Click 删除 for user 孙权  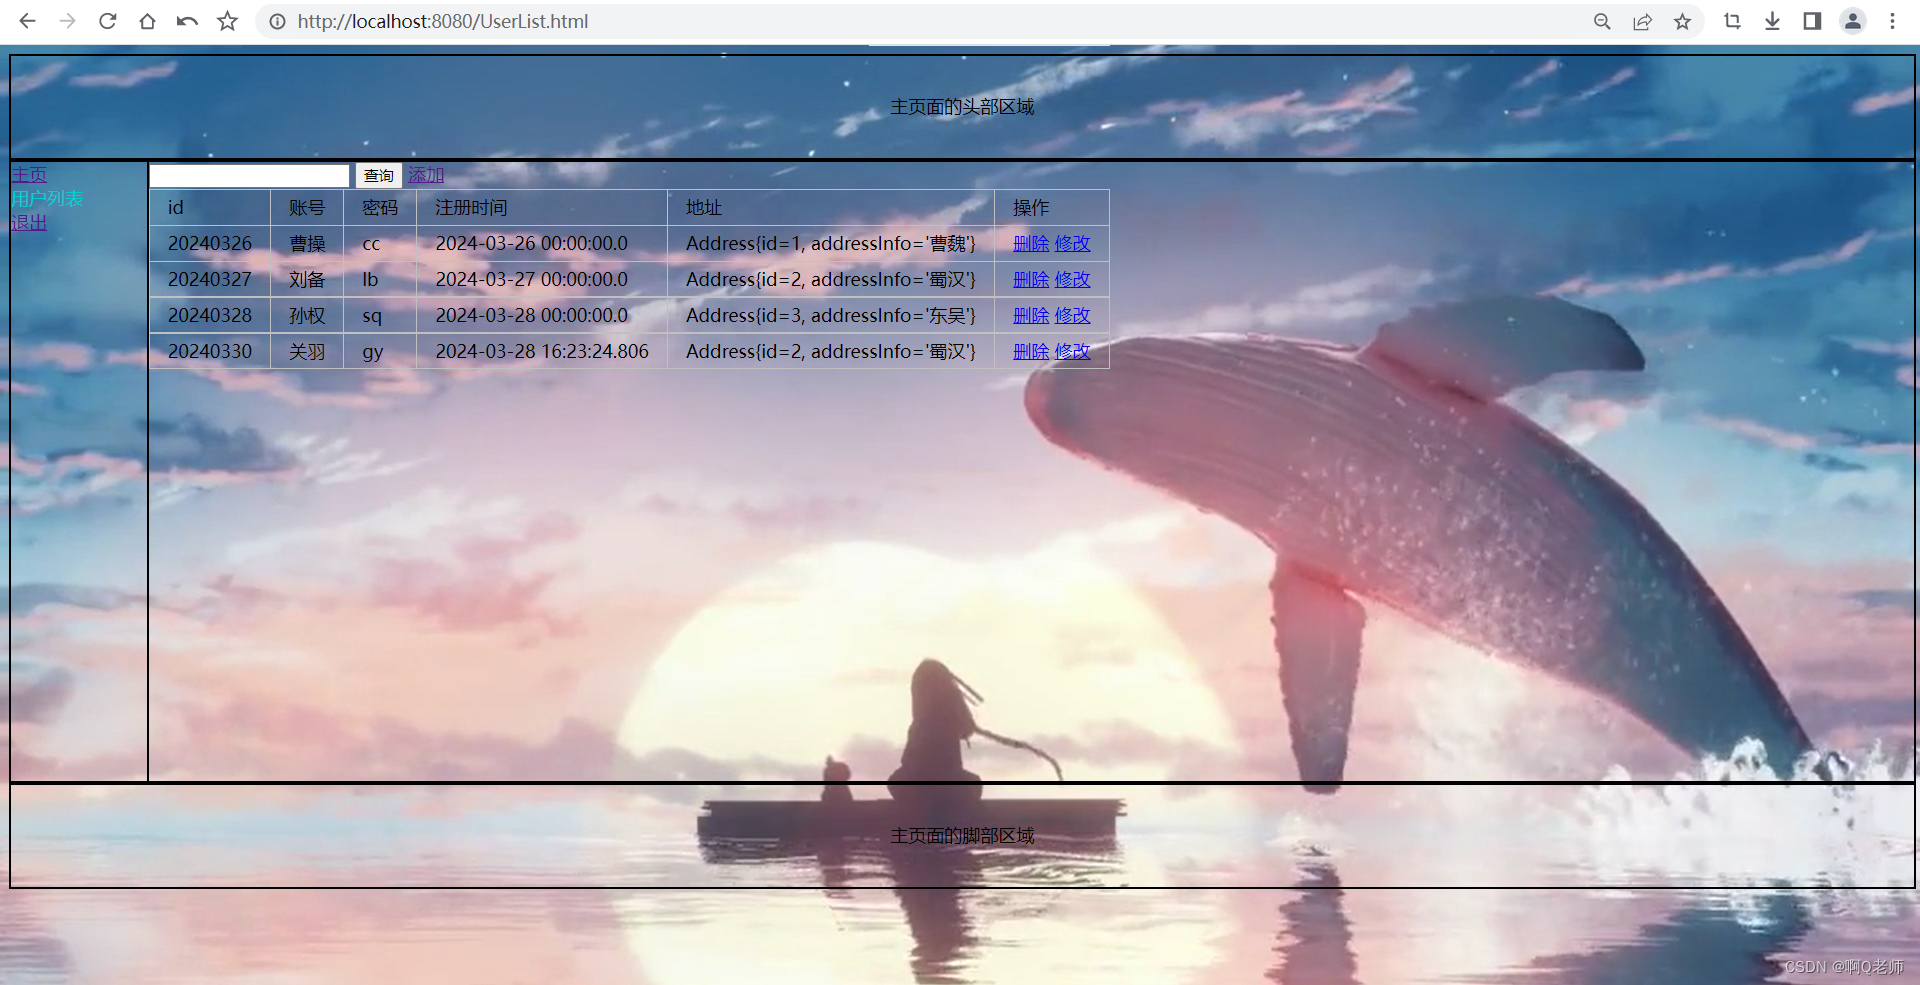point(1031,315)
